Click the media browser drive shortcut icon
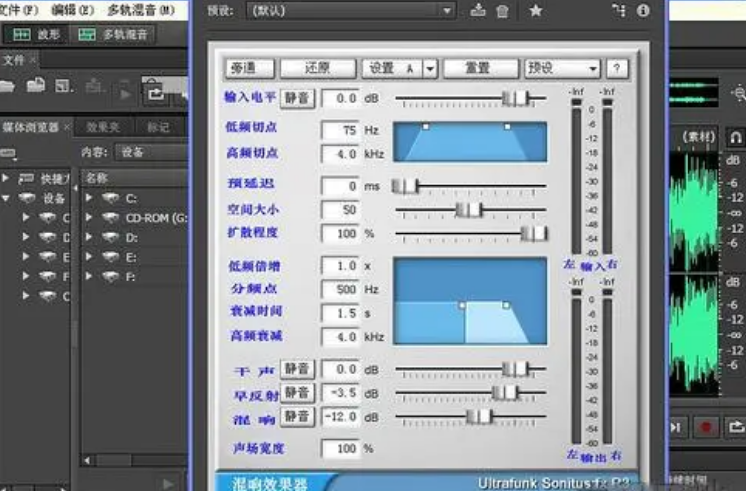746x491 pixels. coord(7,153)
